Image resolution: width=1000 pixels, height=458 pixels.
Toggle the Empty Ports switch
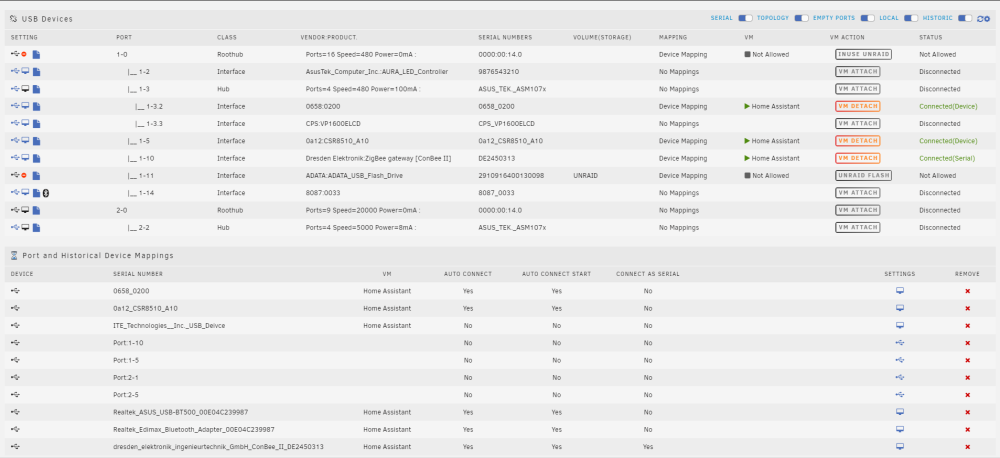tap(867, 18)
